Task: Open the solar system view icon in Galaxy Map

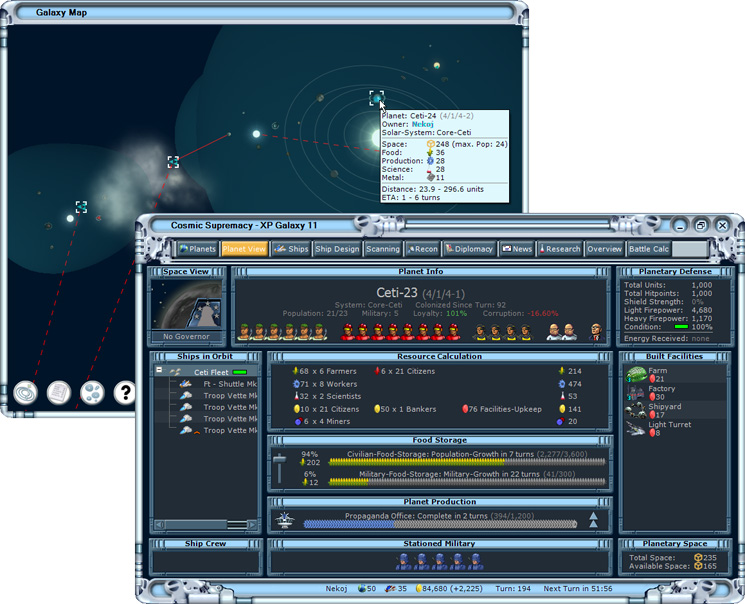Action: click(x=25, y=393)
